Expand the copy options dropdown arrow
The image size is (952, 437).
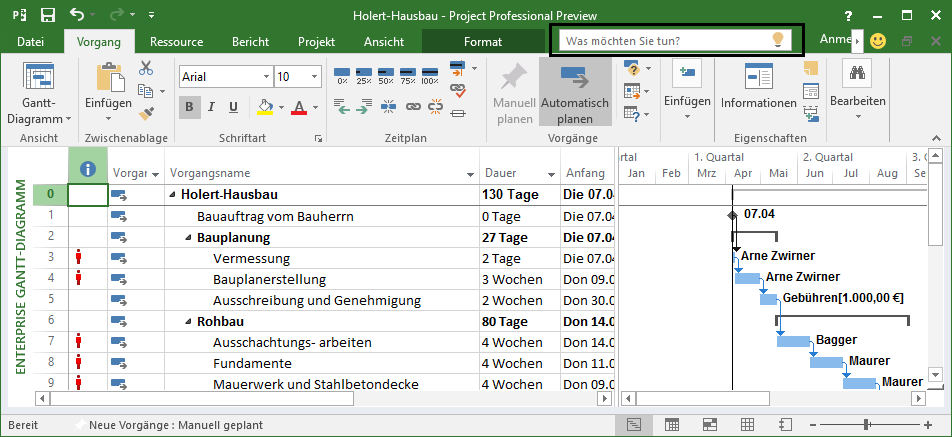click(x=162, y=92)
